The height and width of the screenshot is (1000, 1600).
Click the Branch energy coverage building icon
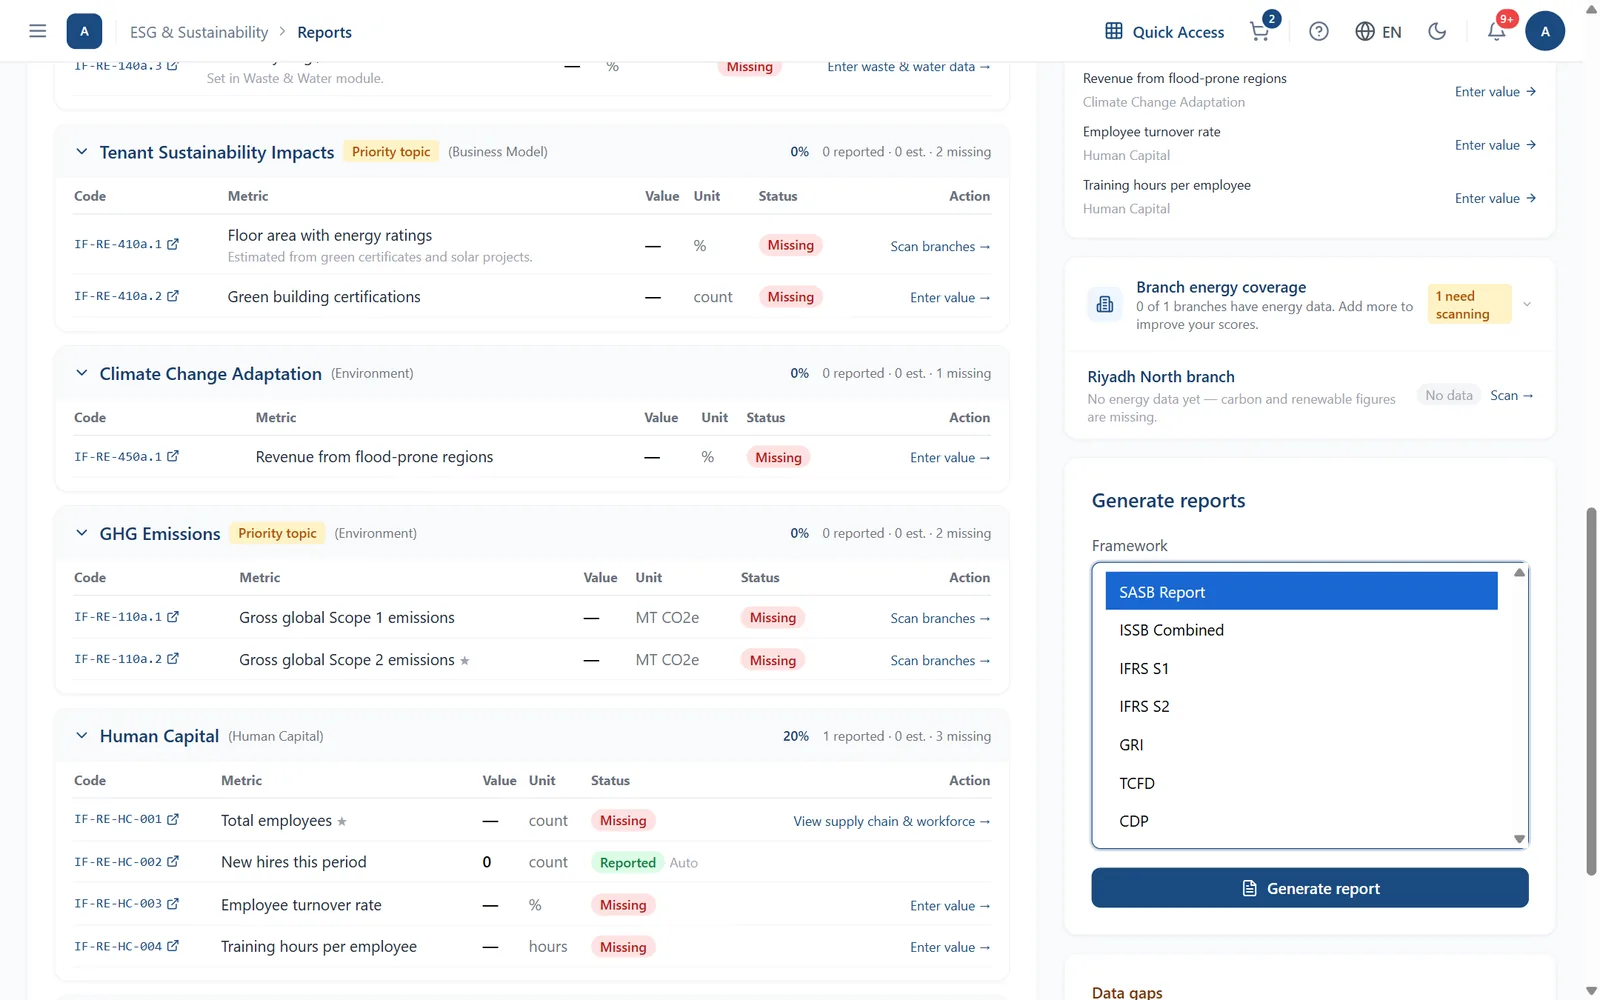(x=1105, y=304)
